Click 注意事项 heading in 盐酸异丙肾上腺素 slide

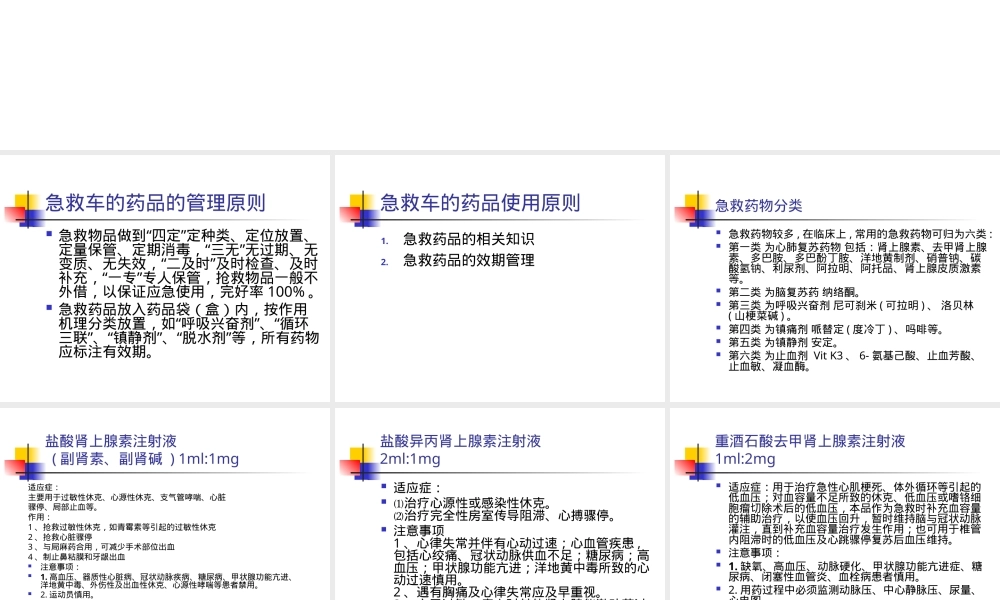[x=419, y=530]
